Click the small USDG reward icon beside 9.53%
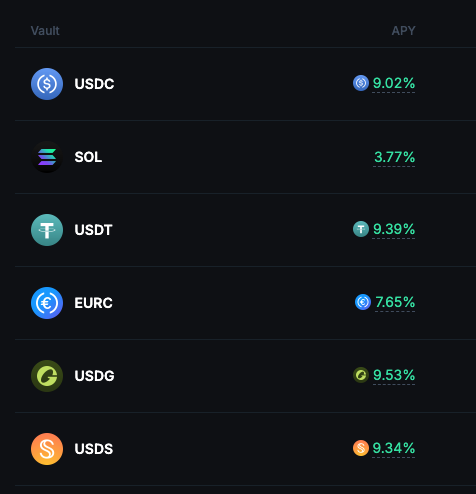The width and height of the screenshot is (476, 494). (361, 375)
